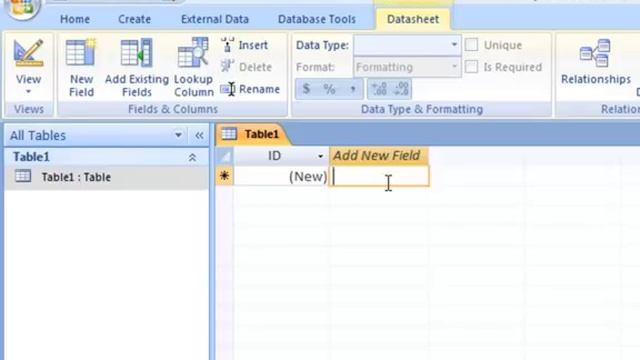Click the empty cell under Add New Field

tap(379, 176)
